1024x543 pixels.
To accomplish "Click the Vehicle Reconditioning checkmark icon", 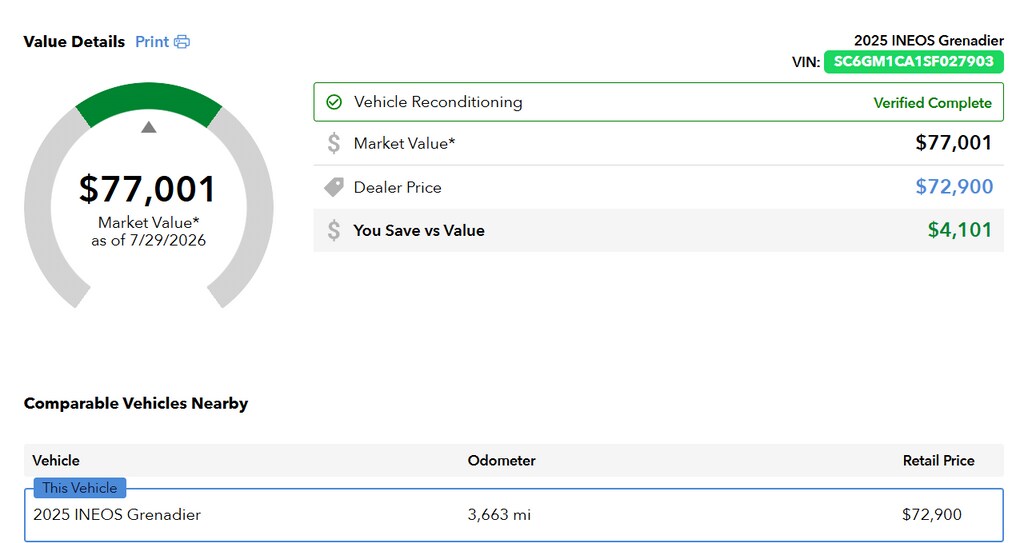I will (334, 102).
